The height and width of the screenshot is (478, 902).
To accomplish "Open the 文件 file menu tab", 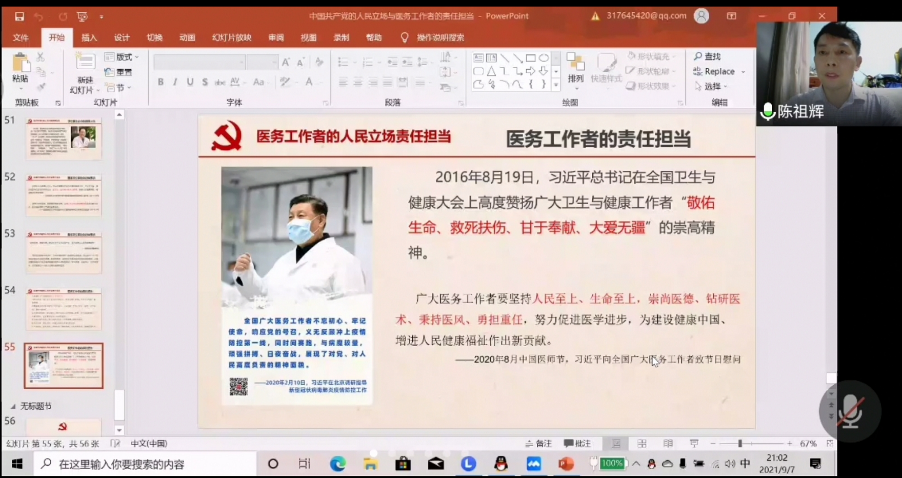I will tap(21, 37).
